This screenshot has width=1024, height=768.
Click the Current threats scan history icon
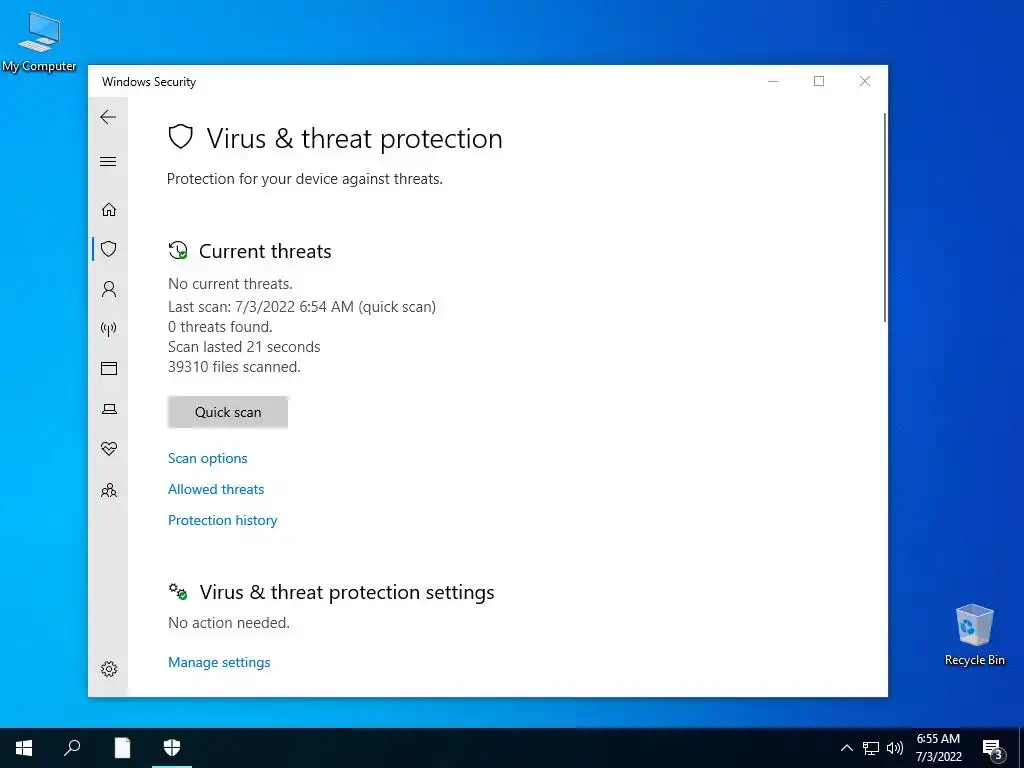[x=178, y=251]
